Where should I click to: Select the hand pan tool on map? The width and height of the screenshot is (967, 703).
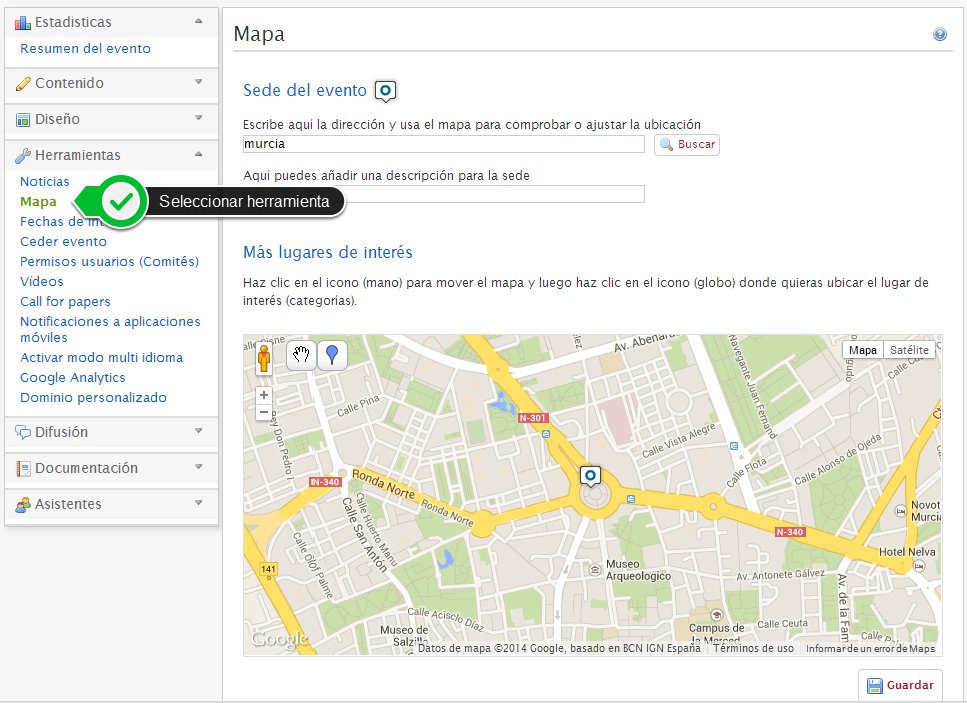pyautogui.click(x=301, y=356)
